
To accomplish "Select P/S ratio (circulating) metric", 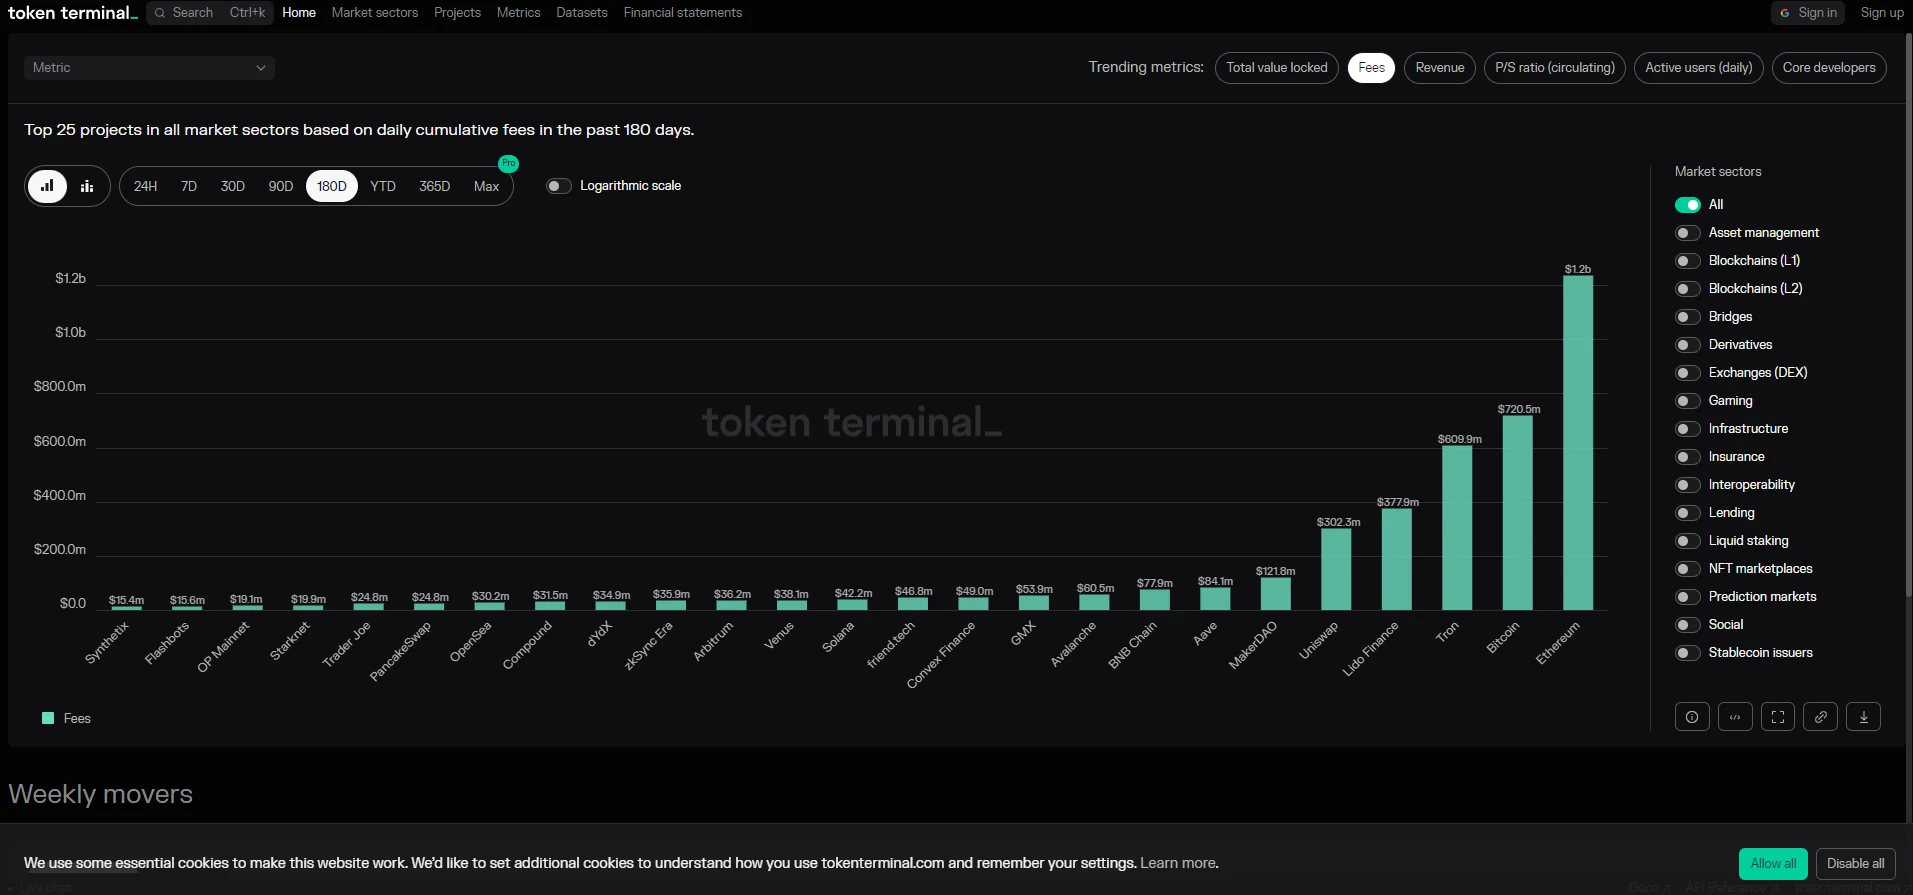I will pyautogui.click(x=1555, y=68).
